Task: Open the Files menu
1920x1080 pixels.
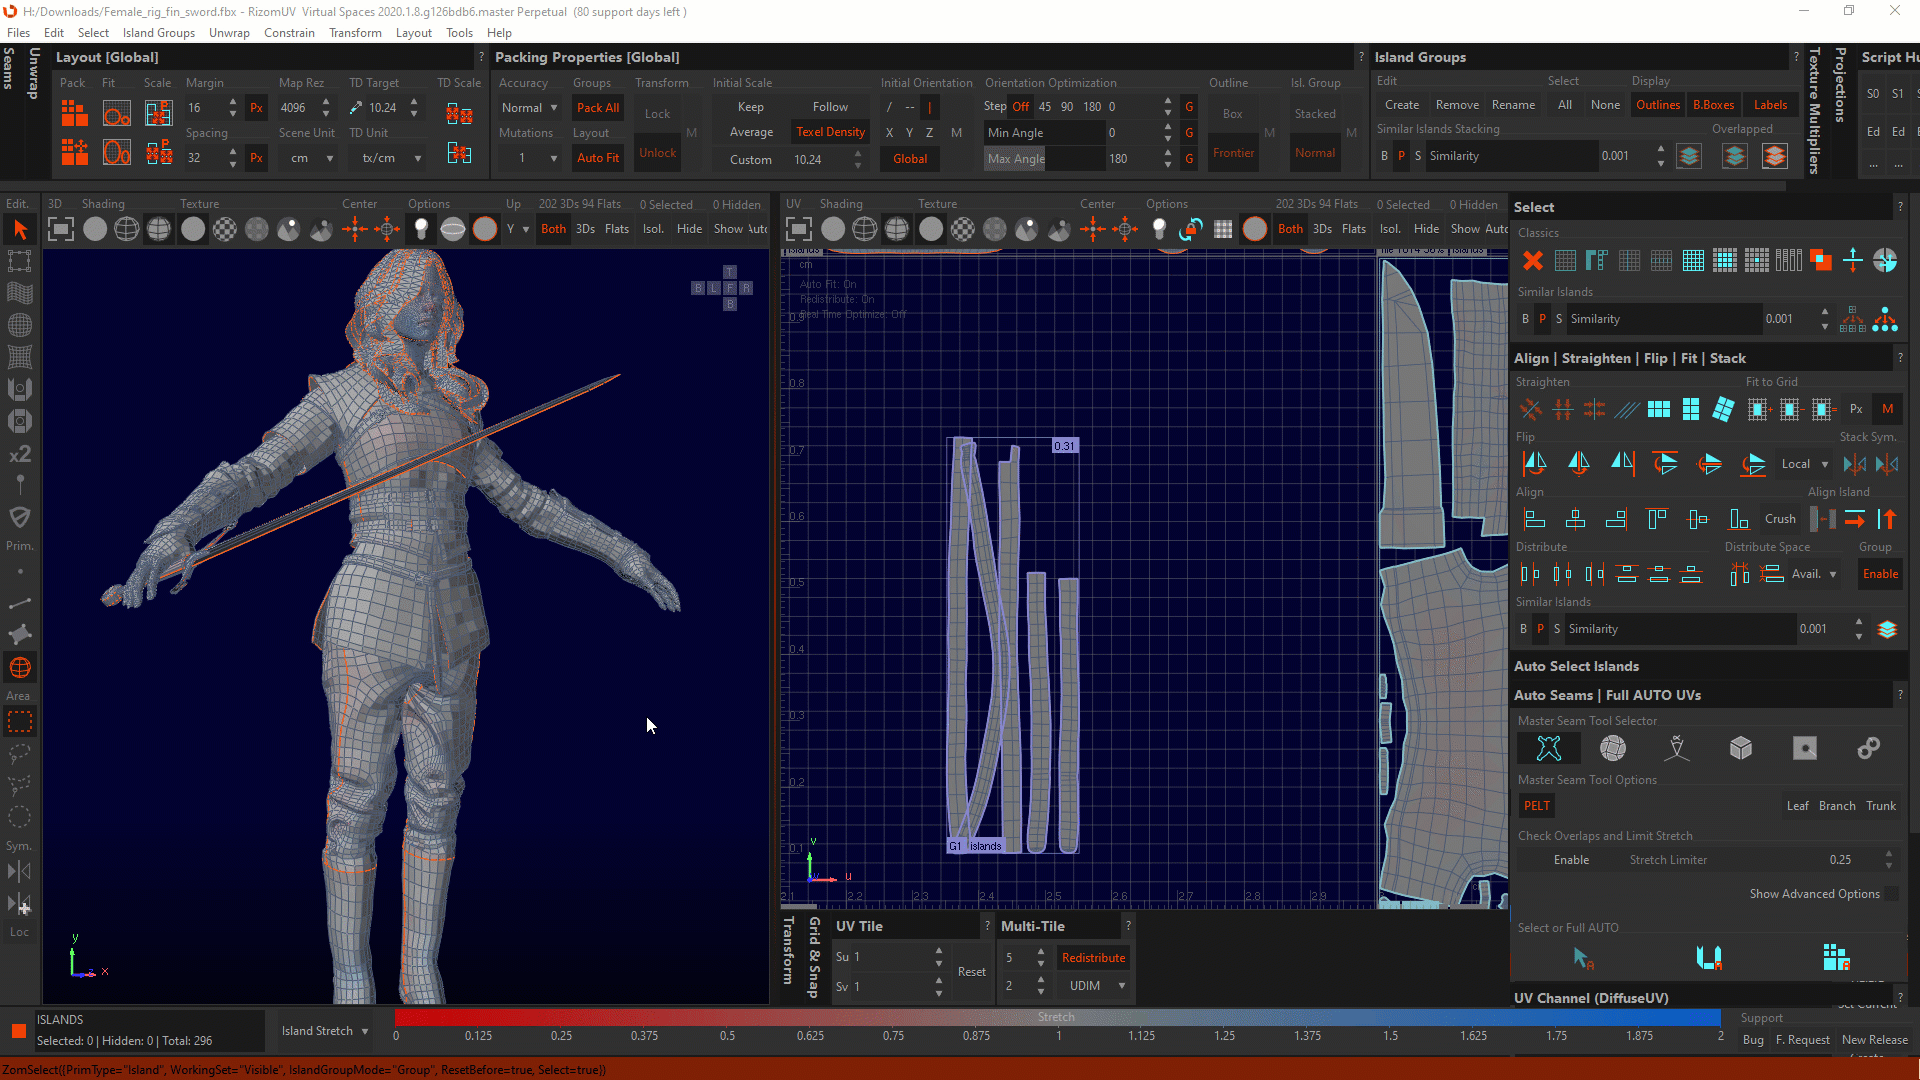Action: click(19, 33)
